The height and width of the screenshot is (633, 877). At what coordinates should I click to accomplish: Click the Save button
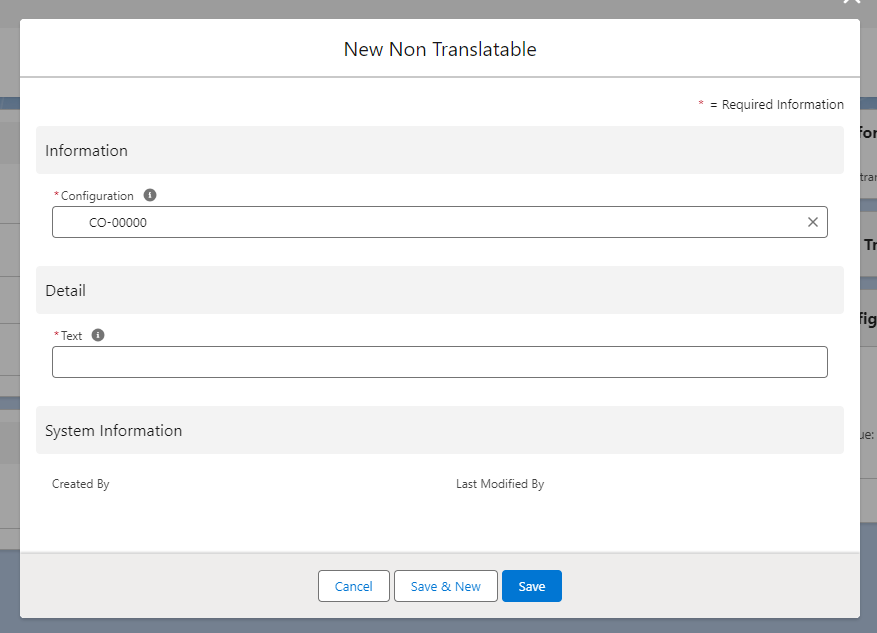click(531, 586)
